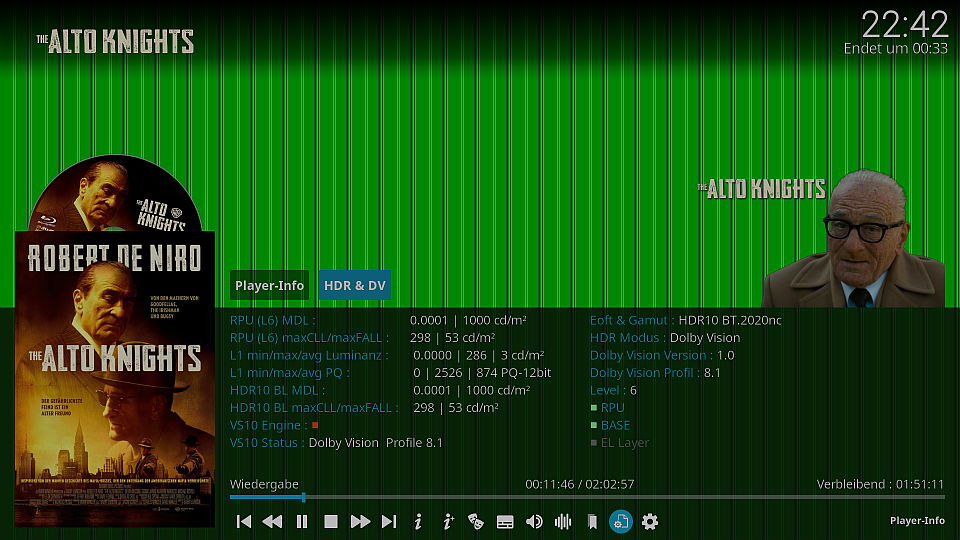The image size is (960, 540).
Task: Click bottom-right 'Player-Info' label
Action: pyautogui.click(x=917, y=520)
